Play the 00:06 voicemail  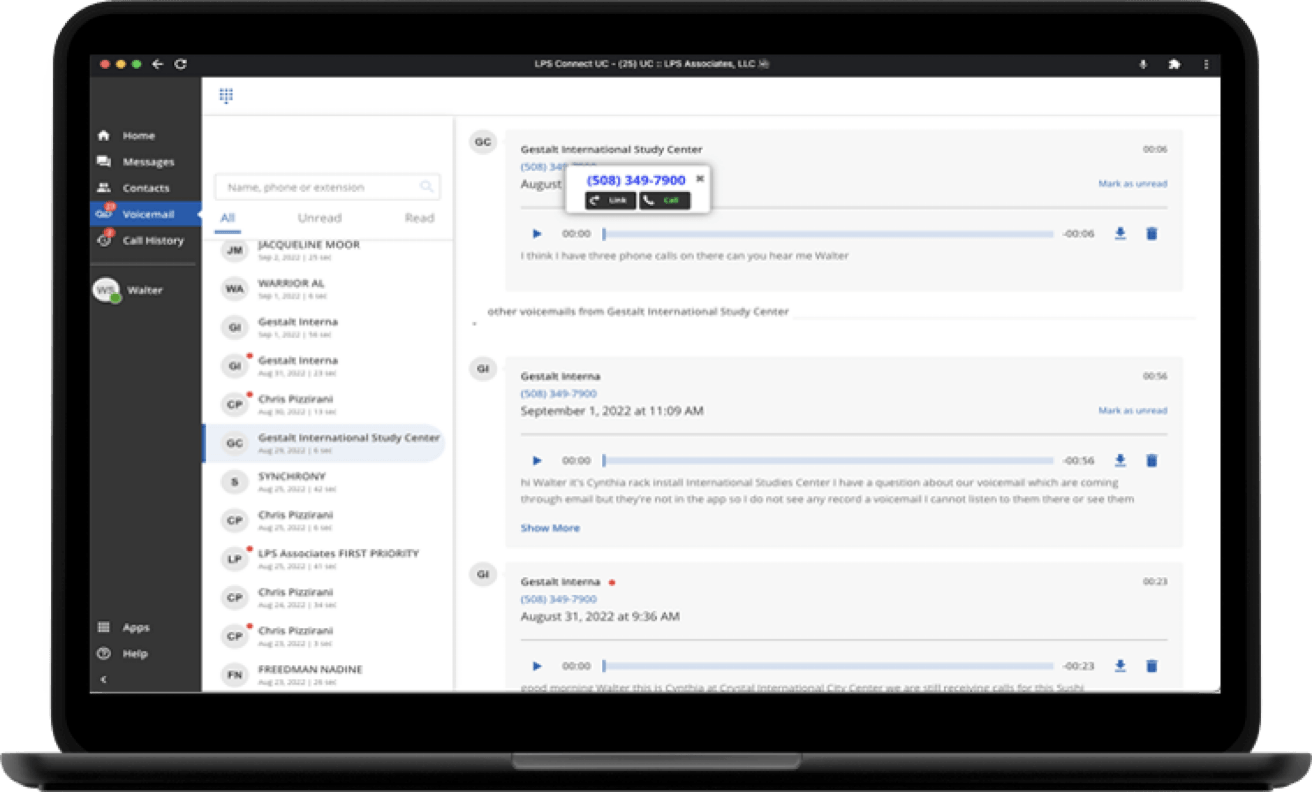click(537, 234)
